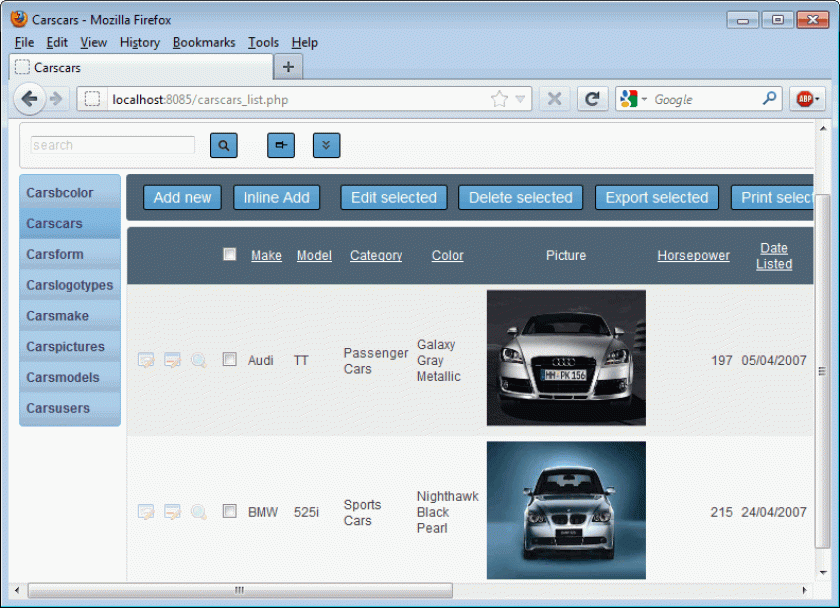Image resolution: width=840 pixels, height=608 pixels.
Task: Click the edit icon for the Audi row
Action: click(x=146, y=360)
